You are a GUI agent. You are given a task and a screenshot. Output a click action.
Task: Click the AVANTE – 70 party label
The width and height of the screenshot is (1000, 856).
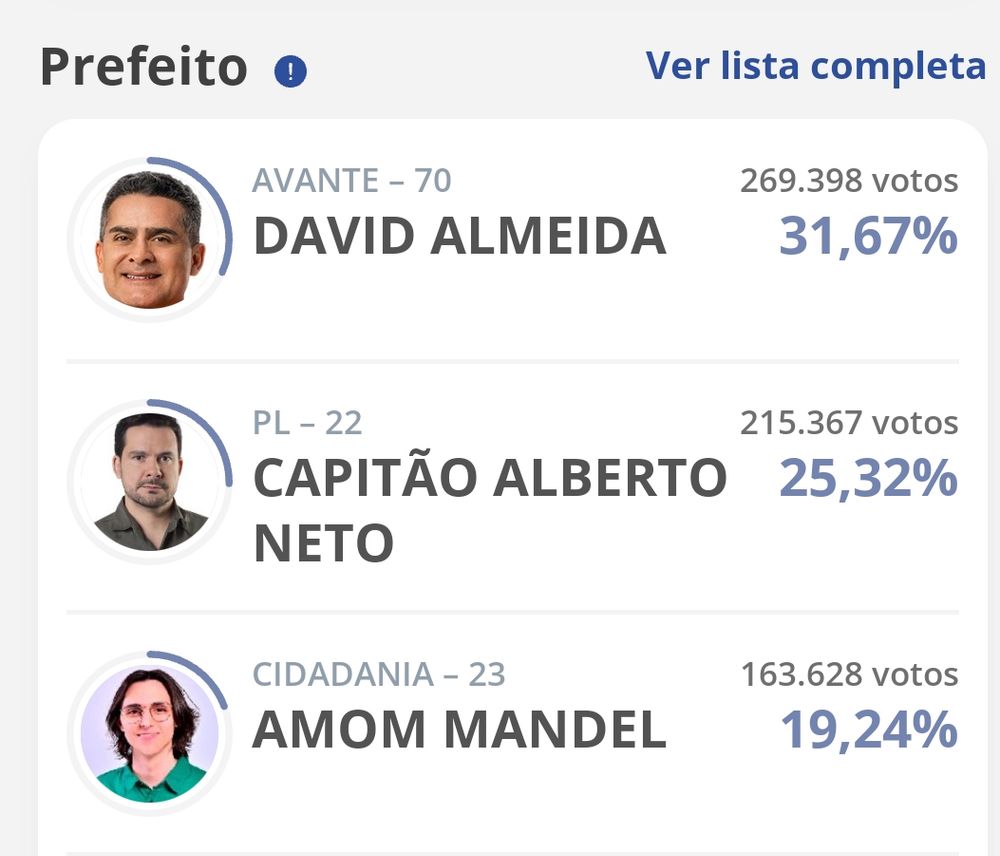[x=351, y=181]
